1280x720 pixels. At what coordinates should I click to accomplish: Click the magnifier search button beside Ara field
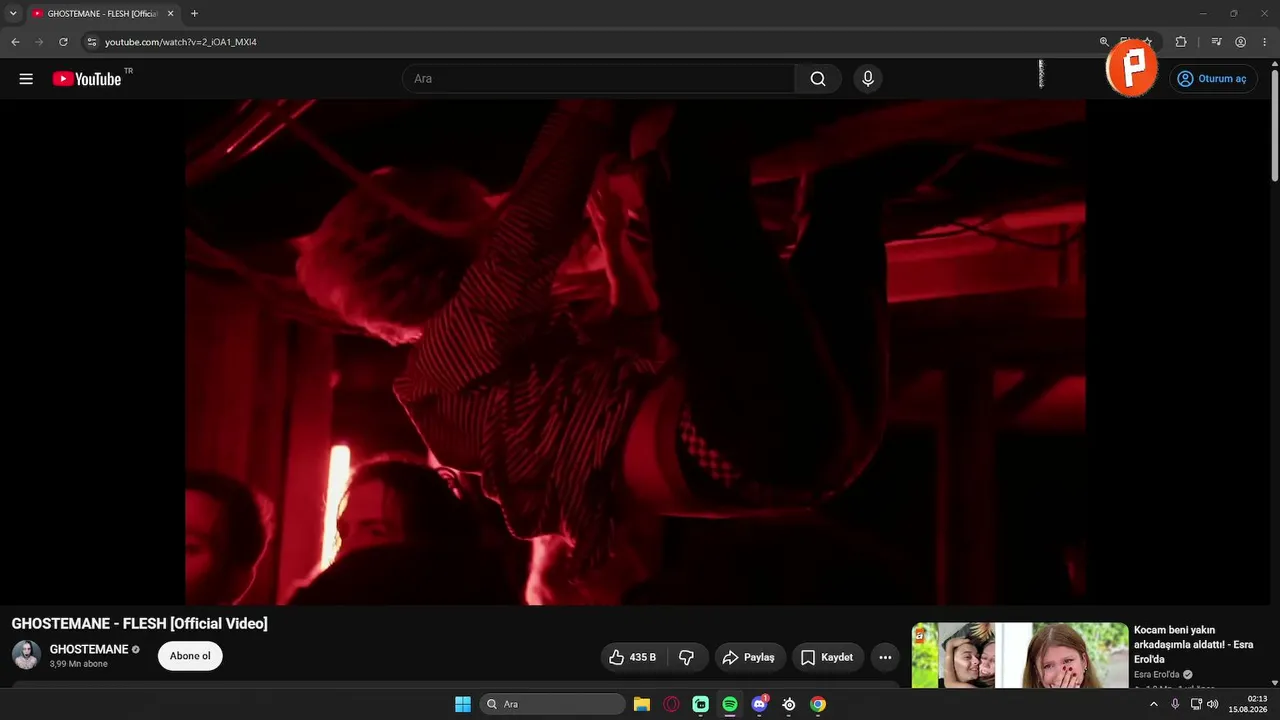pyautogui.click(x=818, y=79)
